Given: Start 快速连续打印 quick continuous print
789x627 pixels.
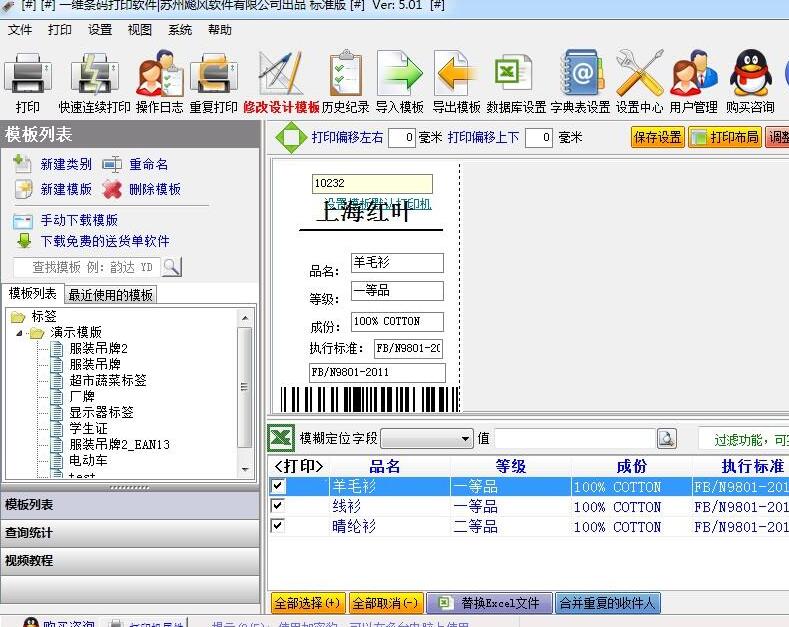Looking at the screenshot, I should point(94,74).
